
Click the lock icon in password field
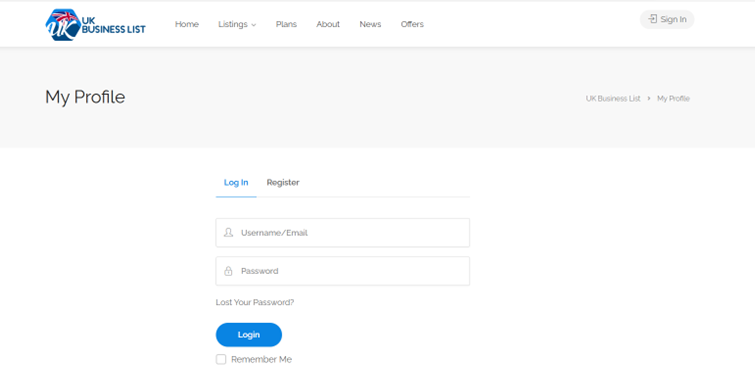click(228, 271)
